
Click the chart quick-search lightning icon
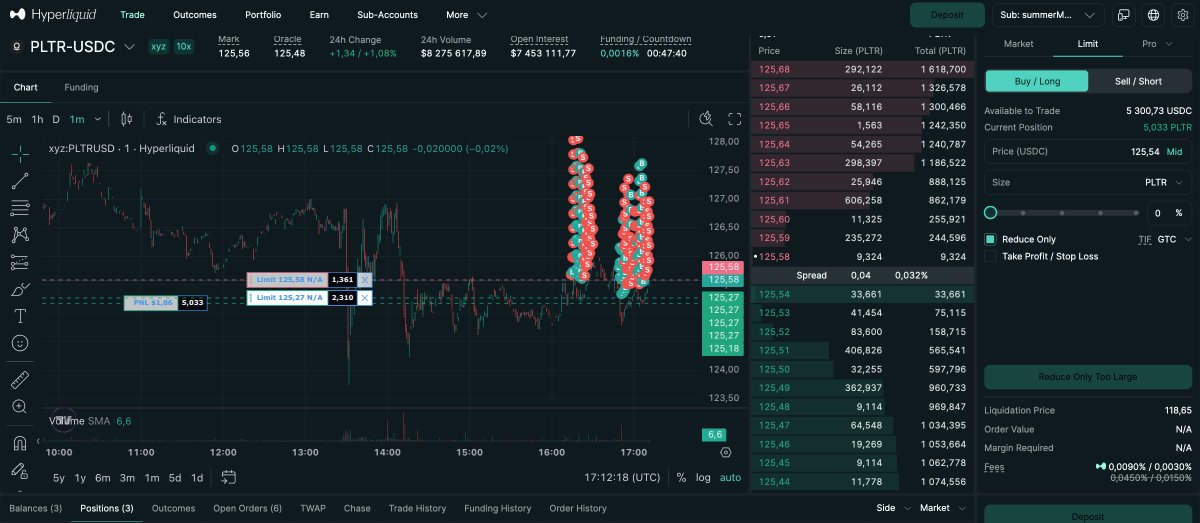[706, 119]
